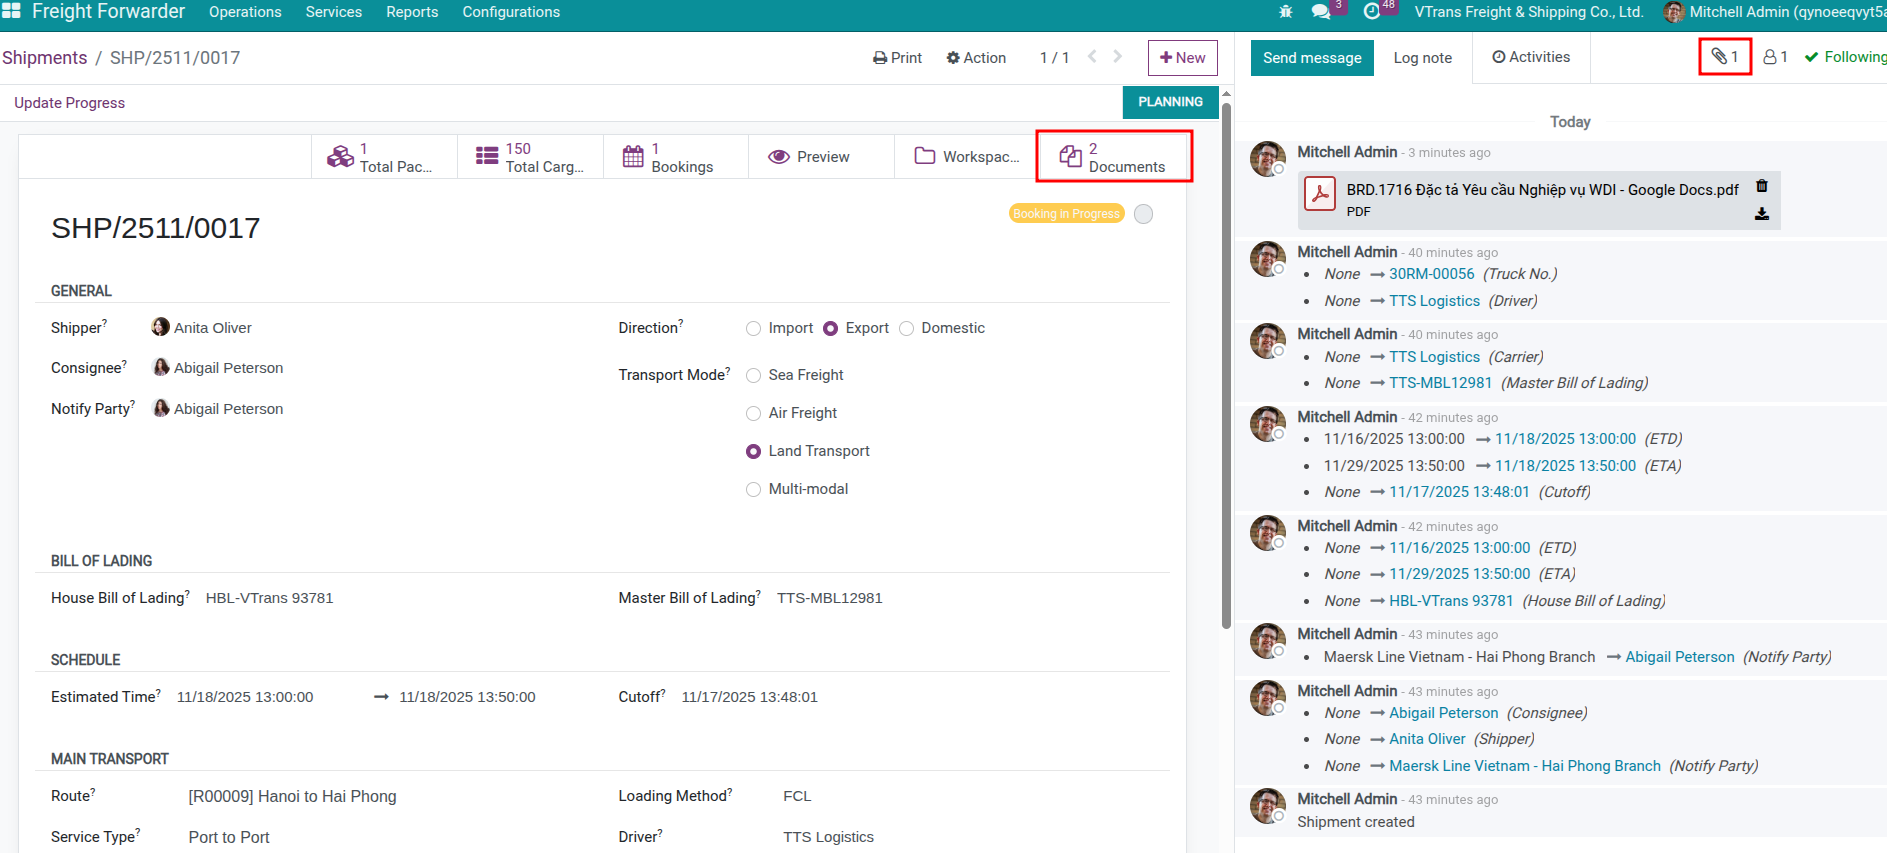Click the Send message button
This screenshot has width=1887, height=853.
pyautogui.click(x=1311, y=58)
